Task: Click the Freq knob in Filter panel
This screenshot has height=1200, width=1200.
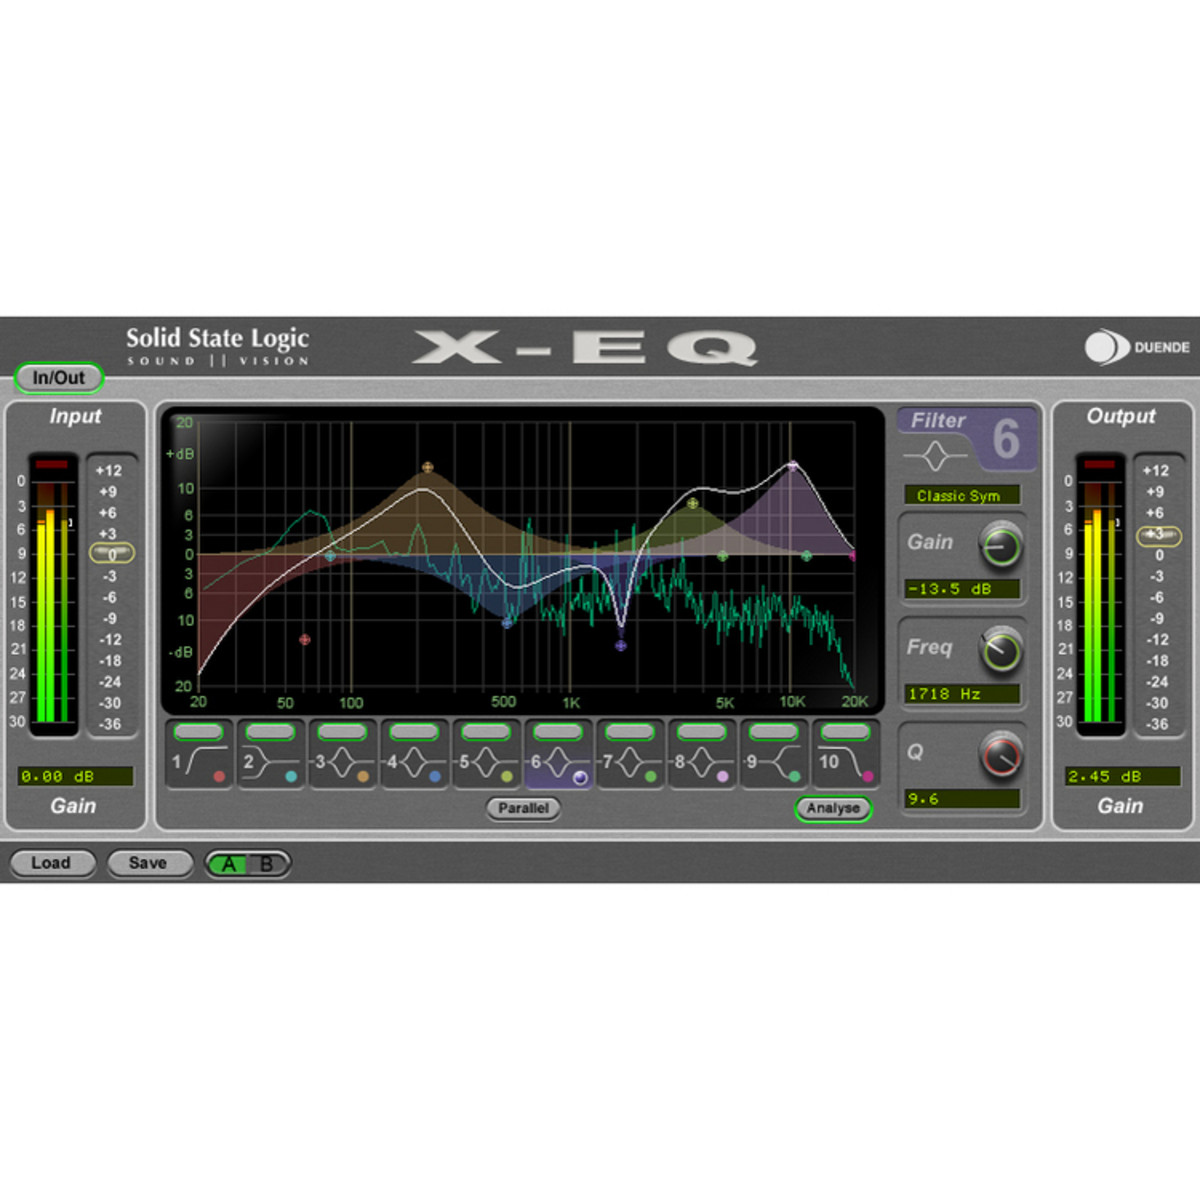Action: (x=1000, y=651)
